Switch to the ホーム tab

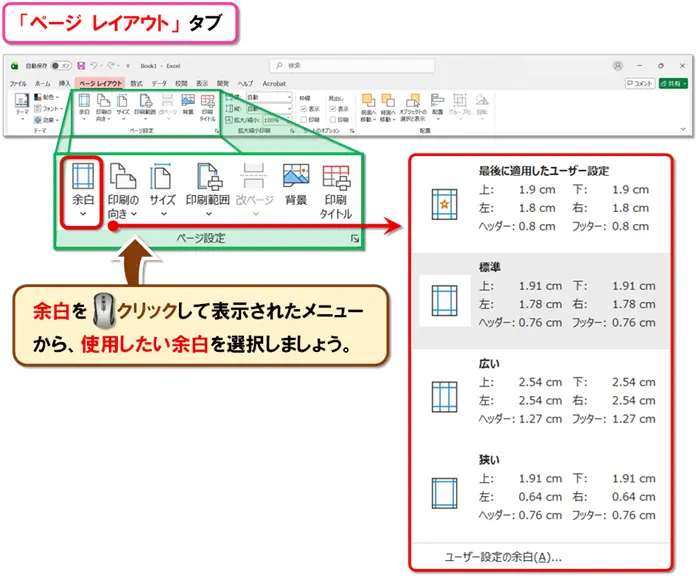43,83
